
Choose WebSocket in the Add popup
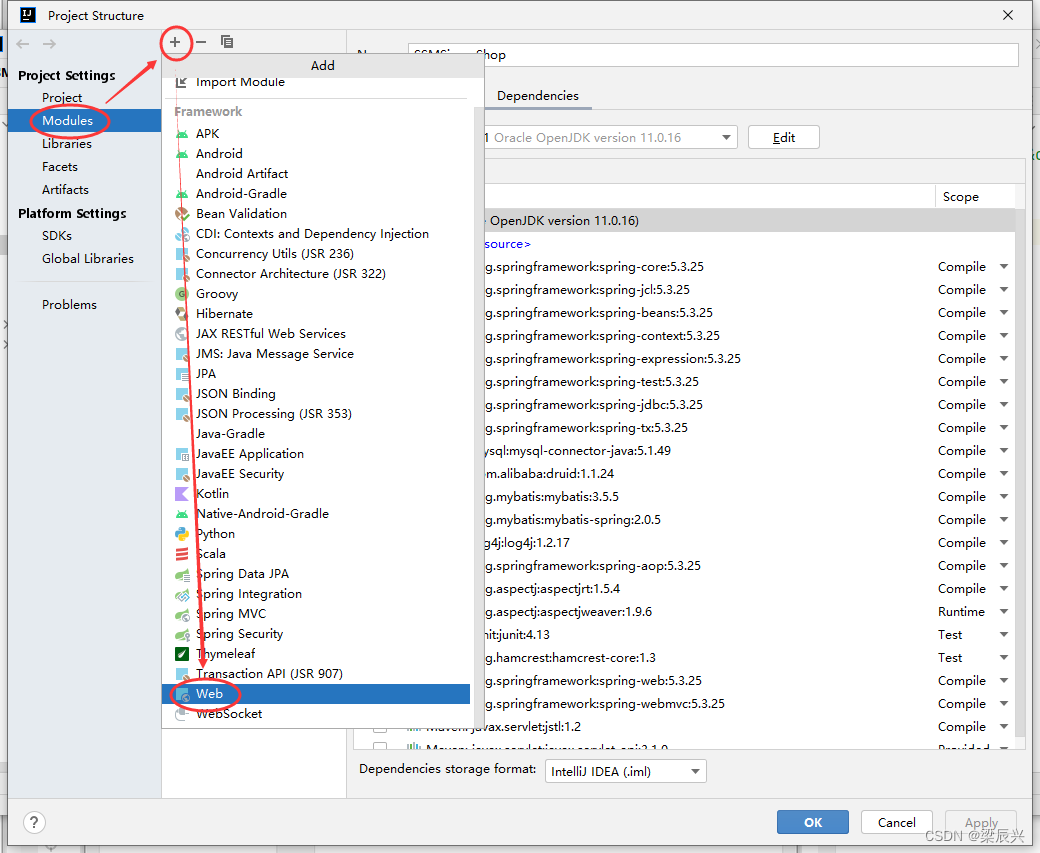click(316, 714)
